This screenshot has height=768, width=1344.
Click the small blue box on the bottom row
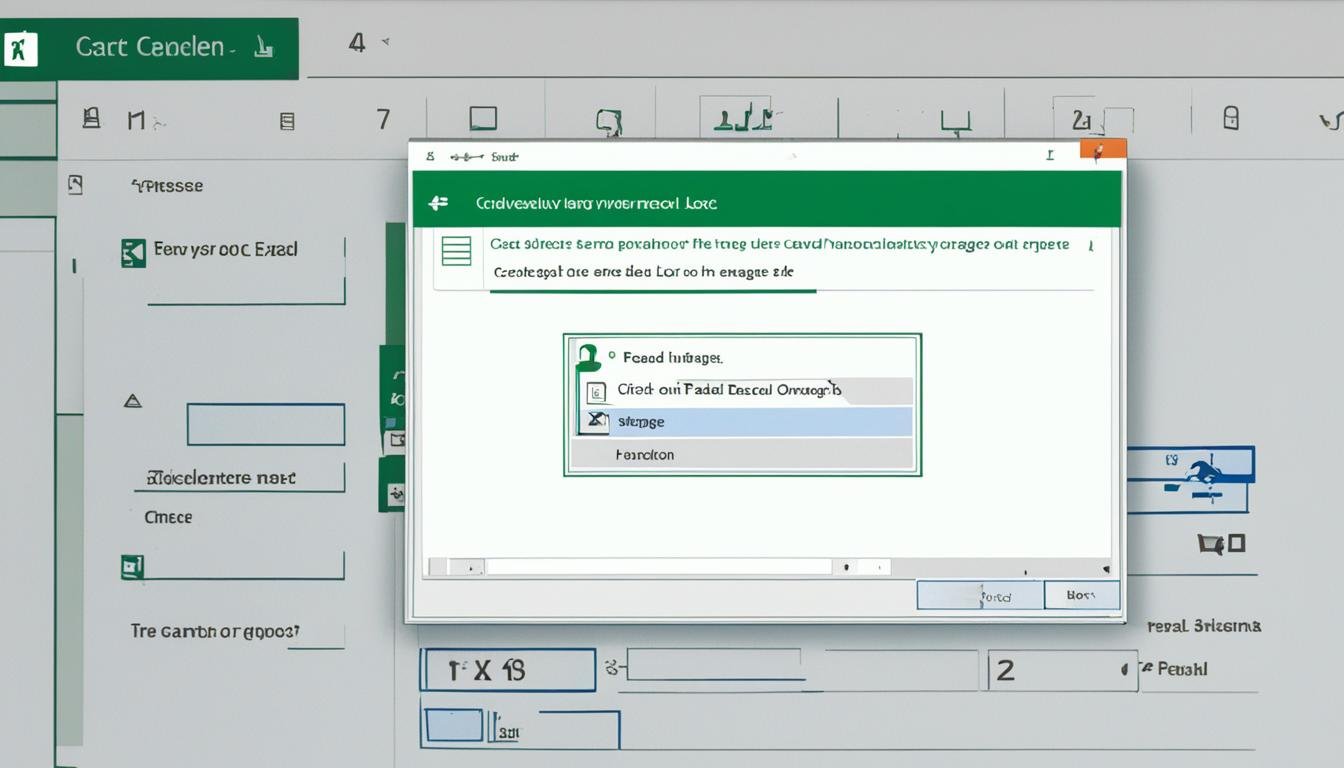pyautogui.click(x=453, y=725)
